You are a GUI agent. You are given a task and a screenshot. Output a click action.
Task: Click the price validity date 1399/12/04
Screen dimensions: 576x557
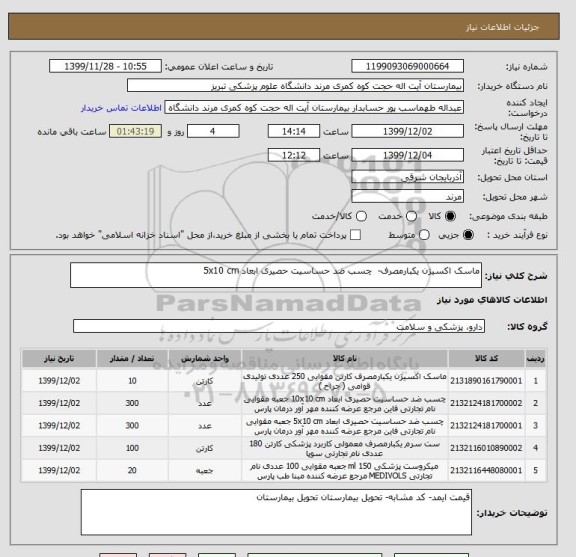tap(407, 155)
